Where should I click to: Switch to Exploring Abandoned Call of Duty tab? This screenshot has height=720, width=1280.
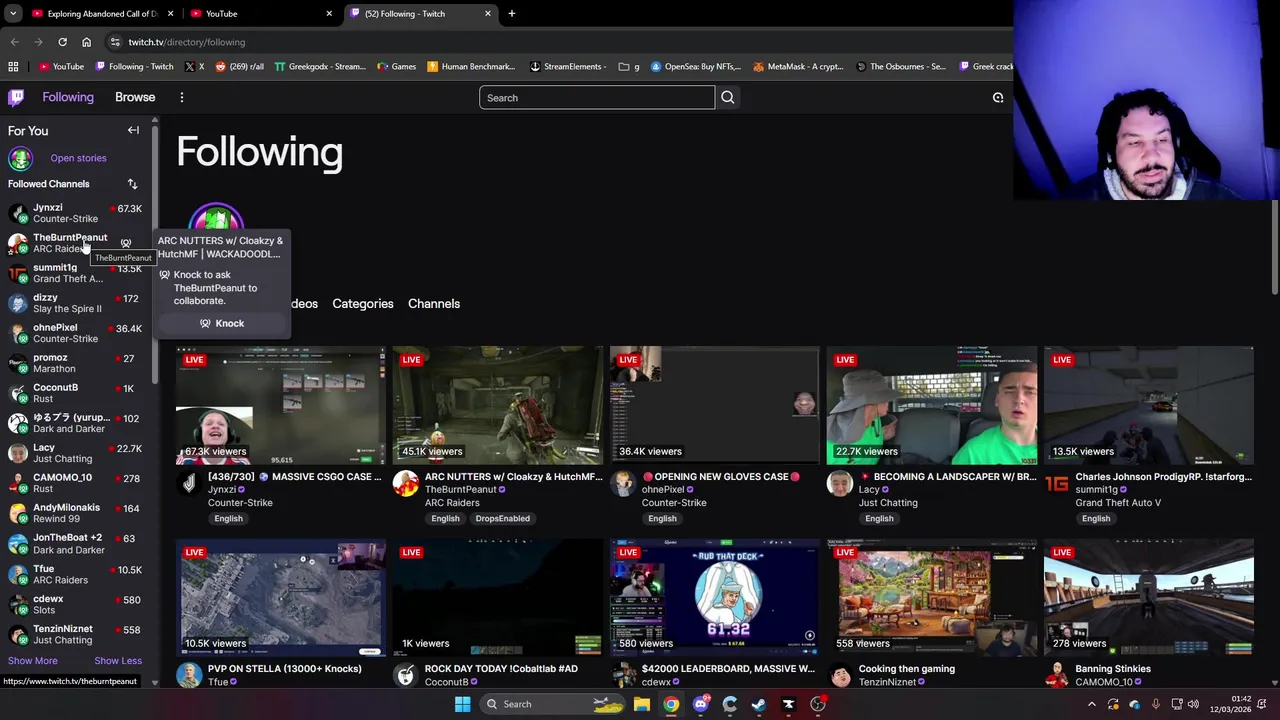click(102, 14)
